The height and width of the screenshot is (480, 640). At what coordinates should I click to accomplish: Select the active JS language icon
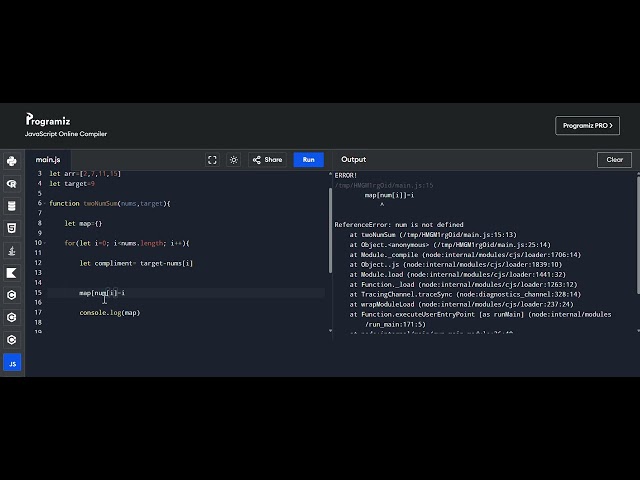(12, 363)
